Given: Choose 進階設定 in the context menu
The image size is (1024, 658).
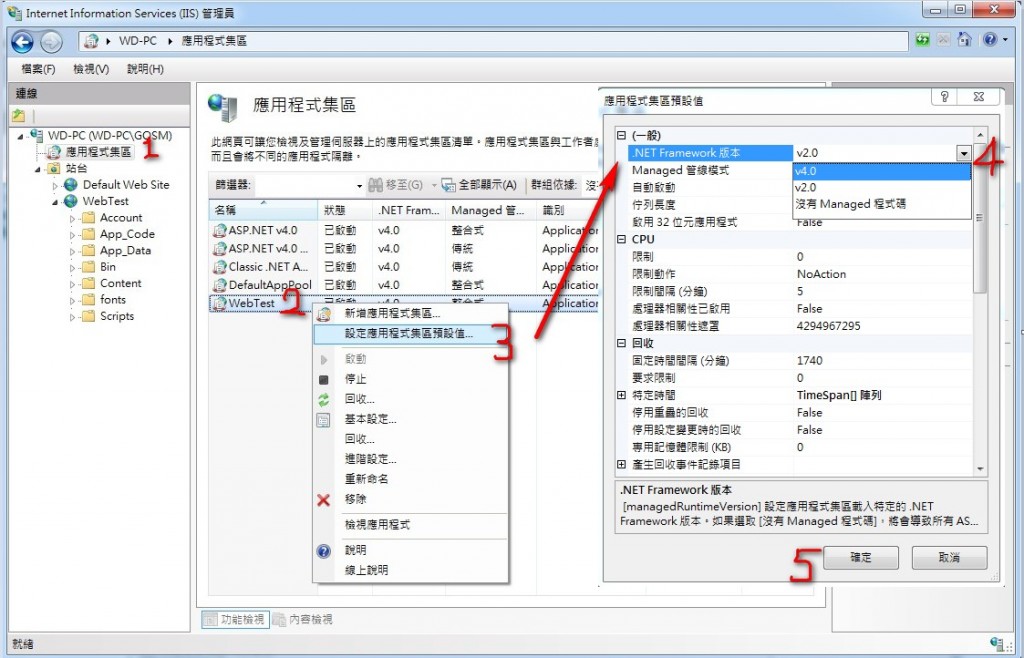Looking at the screenshot, I should point(411,459).
